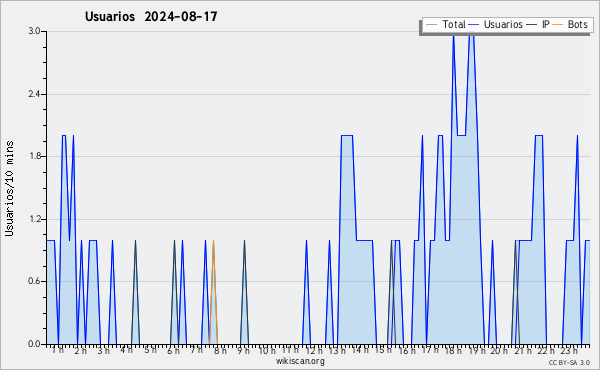The width and height of the screenshot is (600, 370).
Task: Select the 'IP' legend entry
Action: pos(546,24)
